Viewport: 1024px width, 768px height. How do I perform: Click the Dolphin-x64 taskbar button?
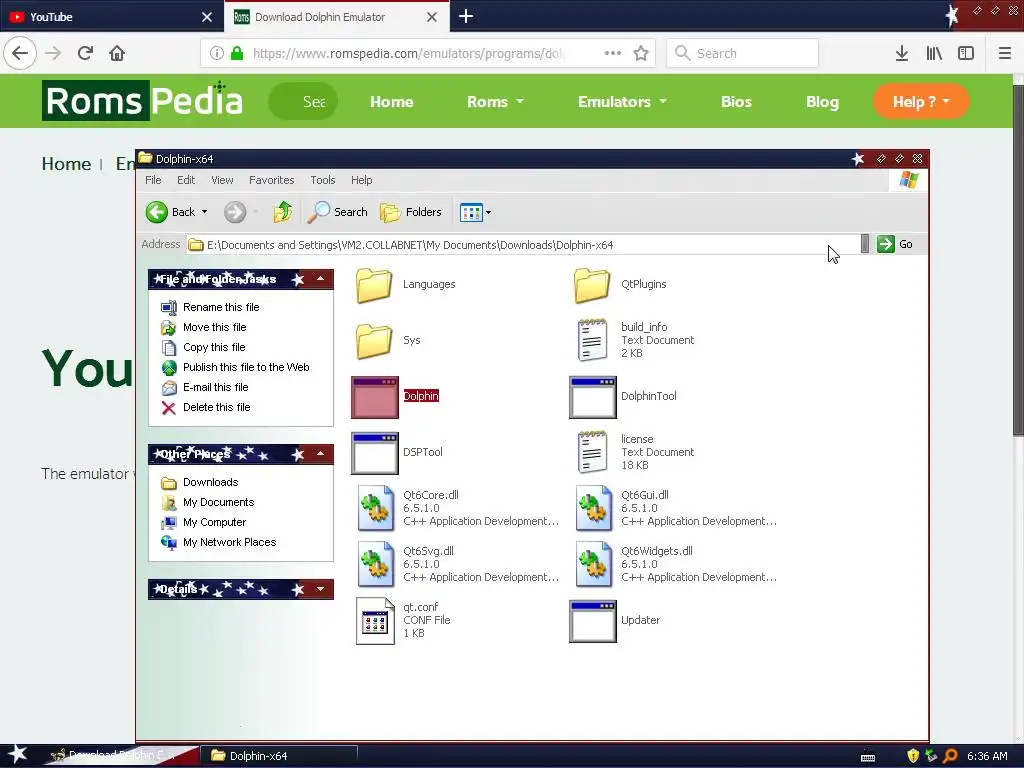tap(280, 756)
